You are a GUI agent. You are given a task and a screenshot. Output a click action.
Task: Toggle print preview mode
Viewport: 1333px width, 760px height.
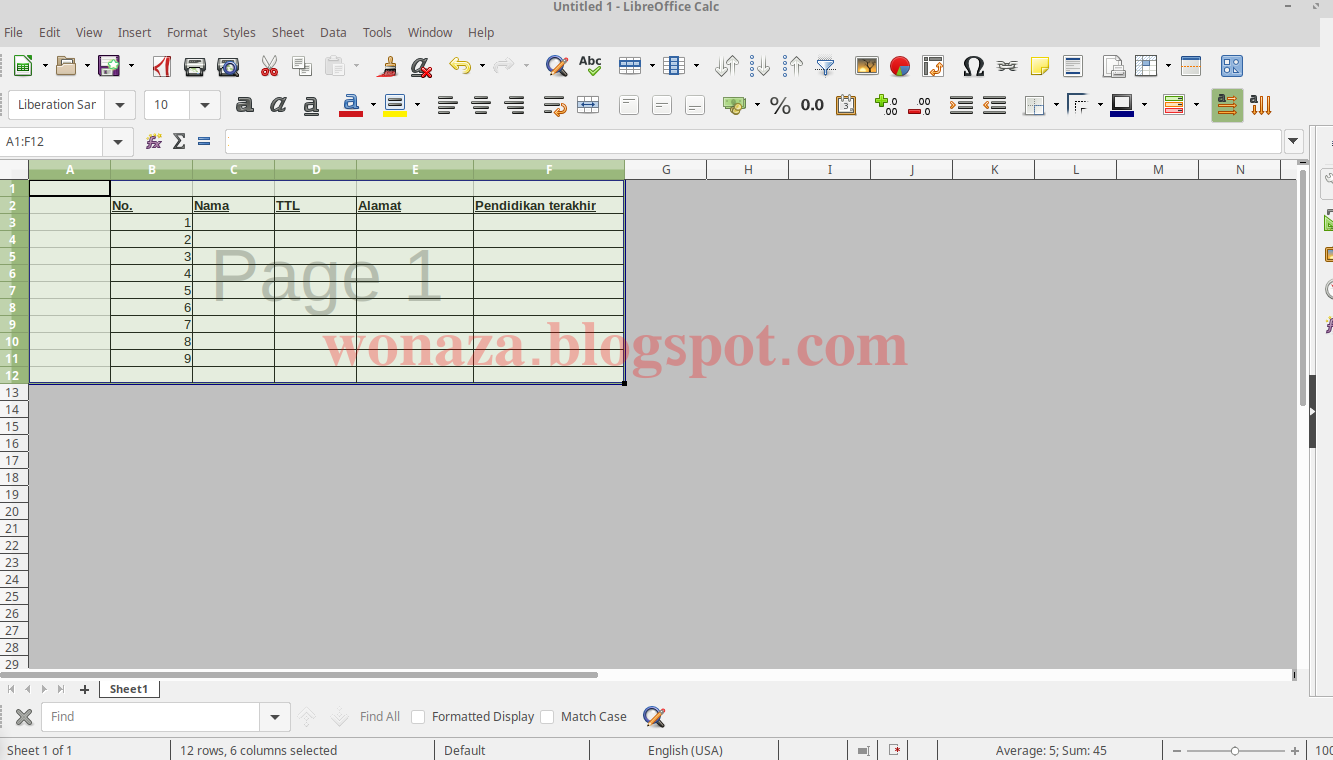pos(228,66)
